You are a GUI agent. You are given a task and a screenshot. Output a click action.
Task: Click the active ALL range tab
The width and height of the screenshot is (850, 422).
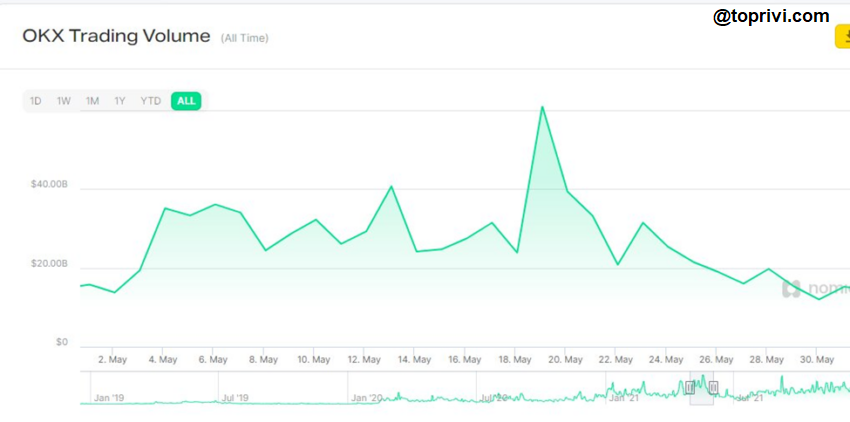[186, 101]
